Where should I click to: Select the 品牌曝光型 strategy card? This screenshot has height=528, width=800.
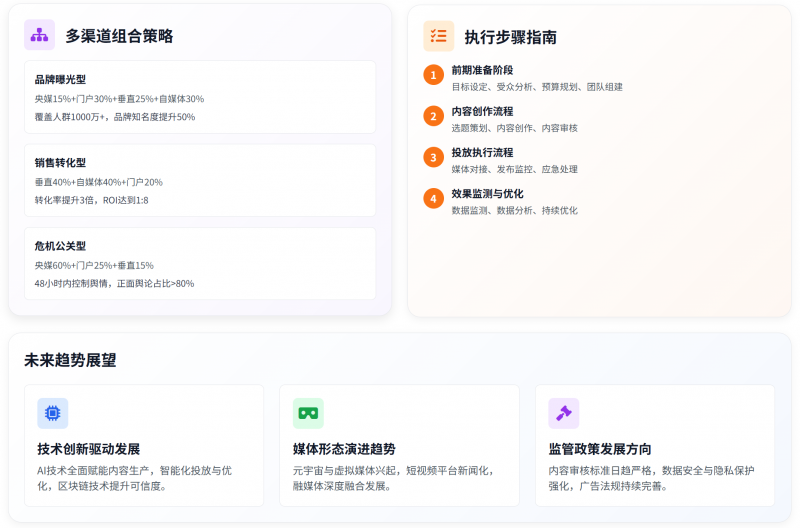(200, 97)
